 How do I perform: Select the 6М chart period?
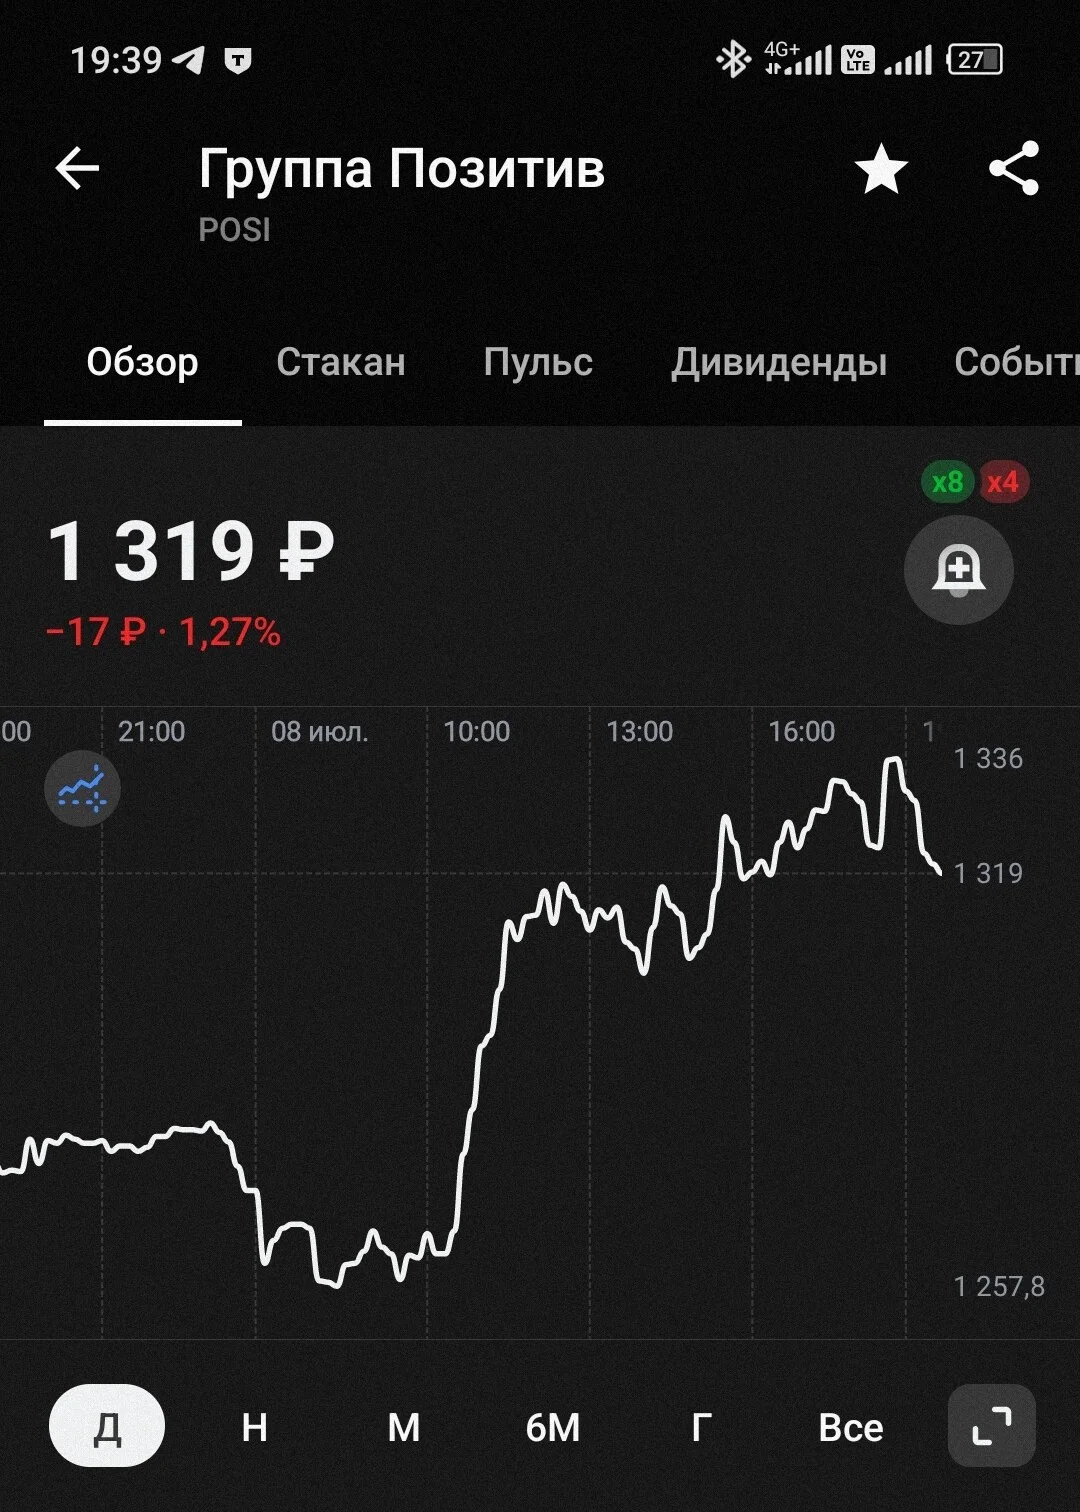click(553, 1427)
